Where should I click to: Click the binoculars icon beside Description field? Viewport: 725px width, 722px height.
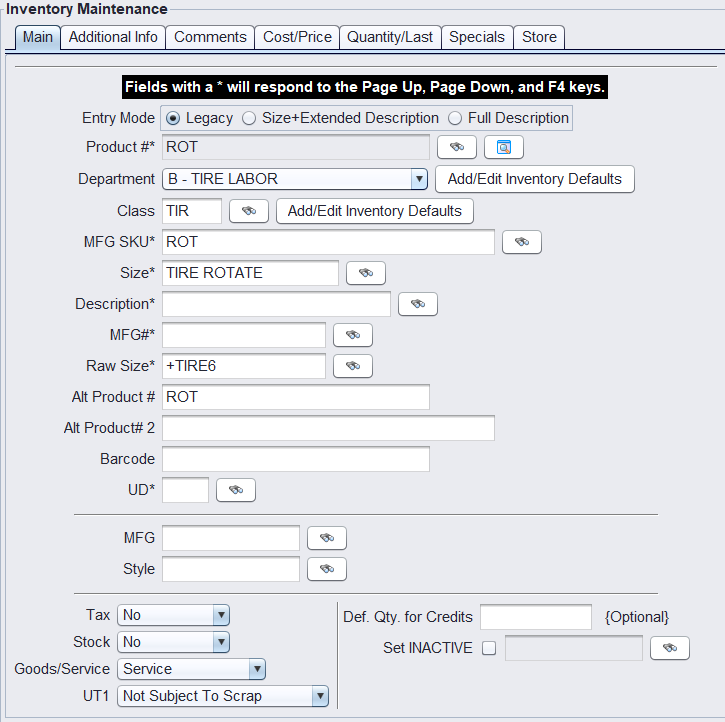pos(417,304)
